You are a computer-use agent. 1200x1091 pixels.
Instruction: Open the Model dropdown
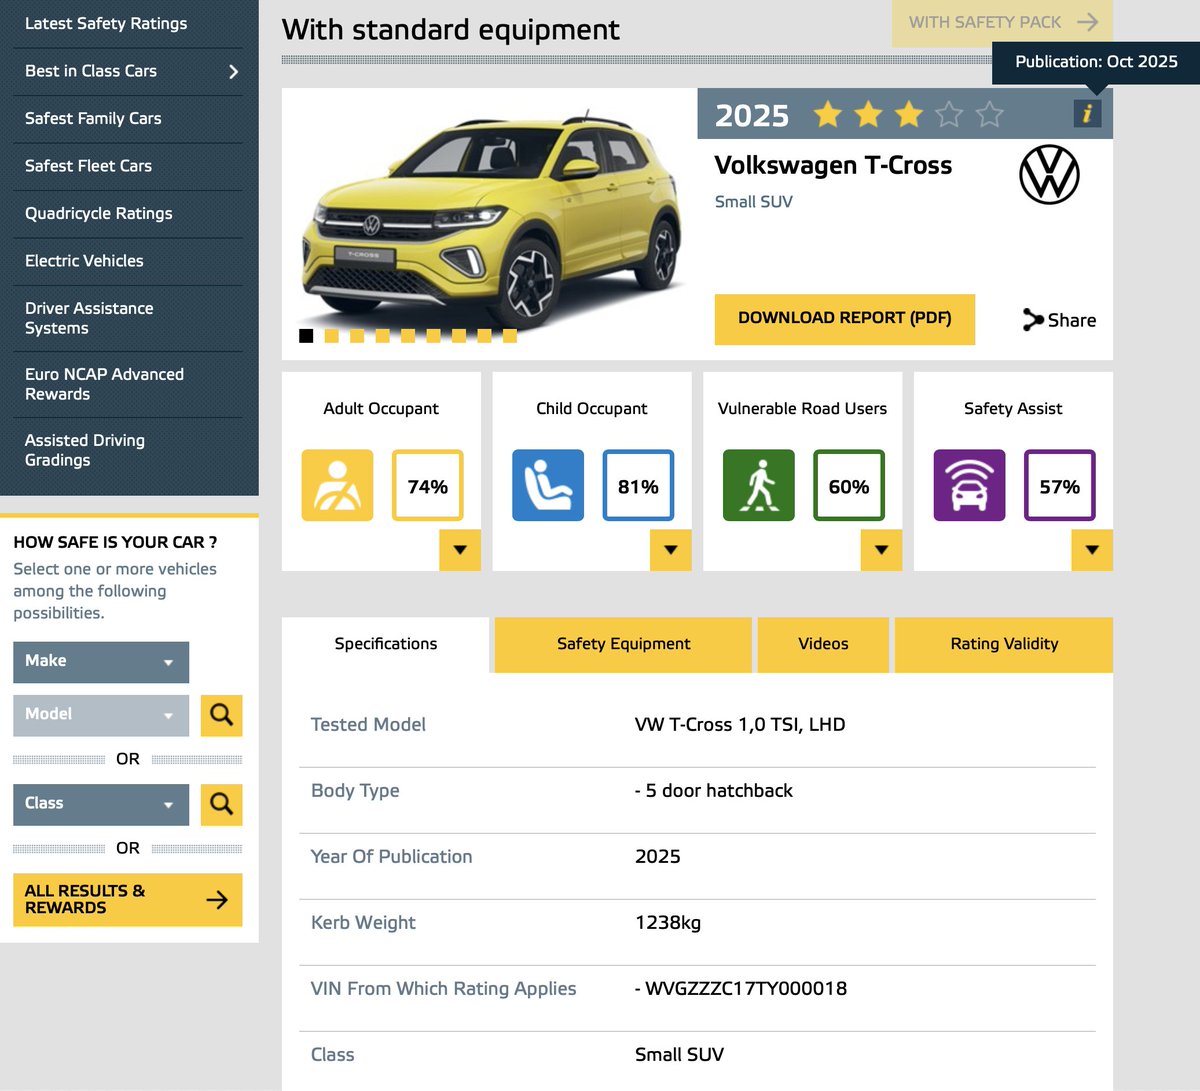(x=101, y=715)
